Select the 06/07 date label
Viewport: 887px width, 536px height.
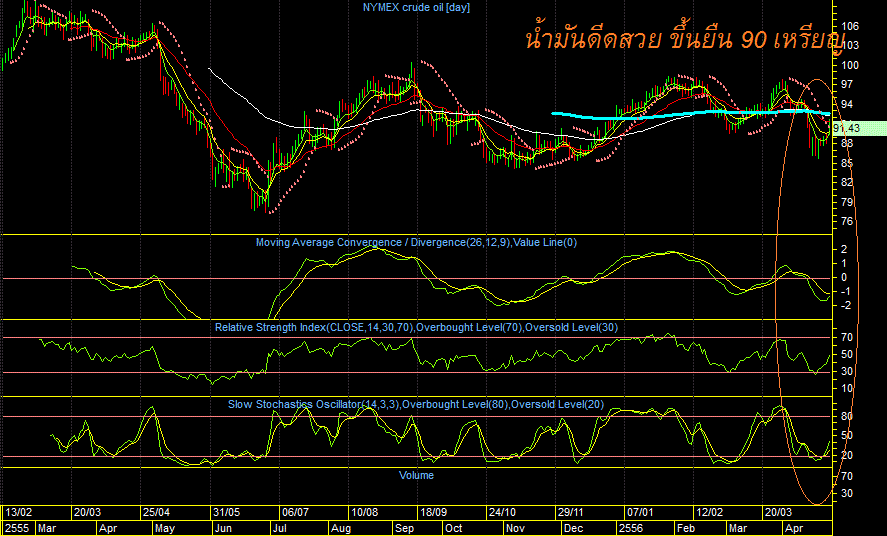pos(295,512)
